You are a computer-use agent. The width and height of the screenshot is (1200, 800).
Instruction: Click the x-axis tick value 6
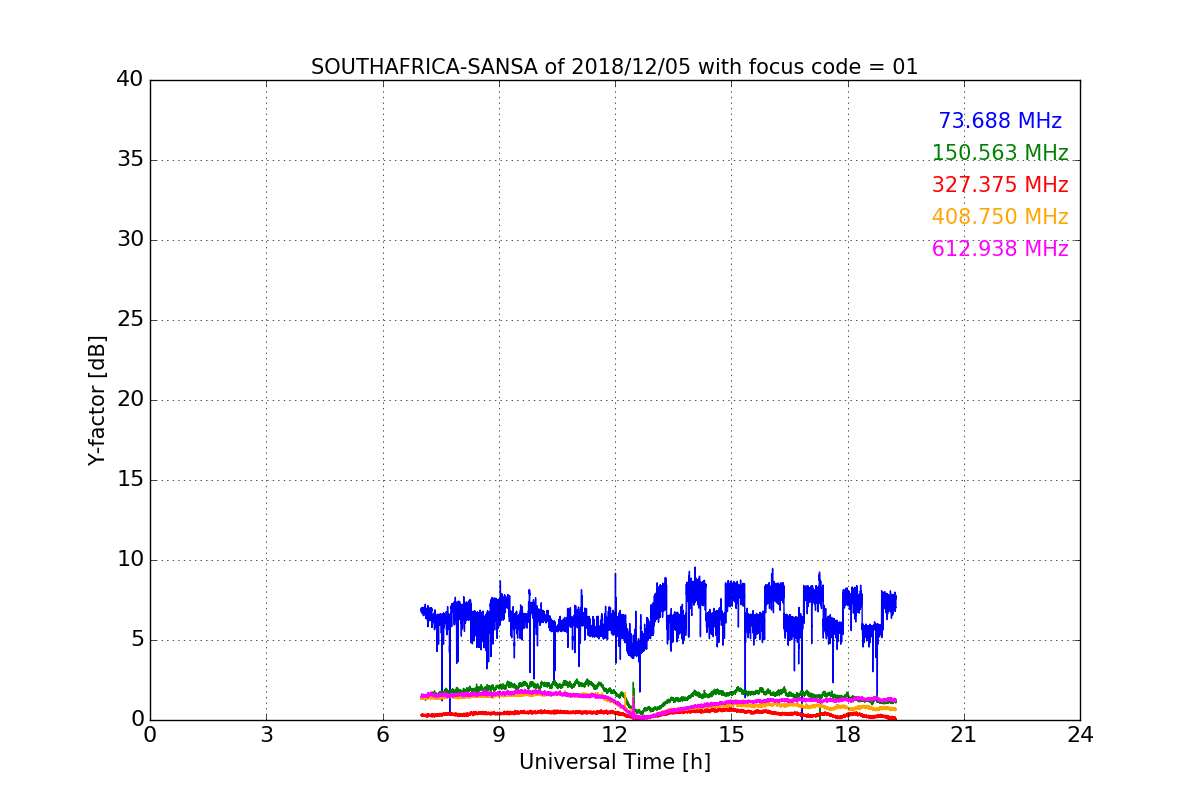click(383, 735)
